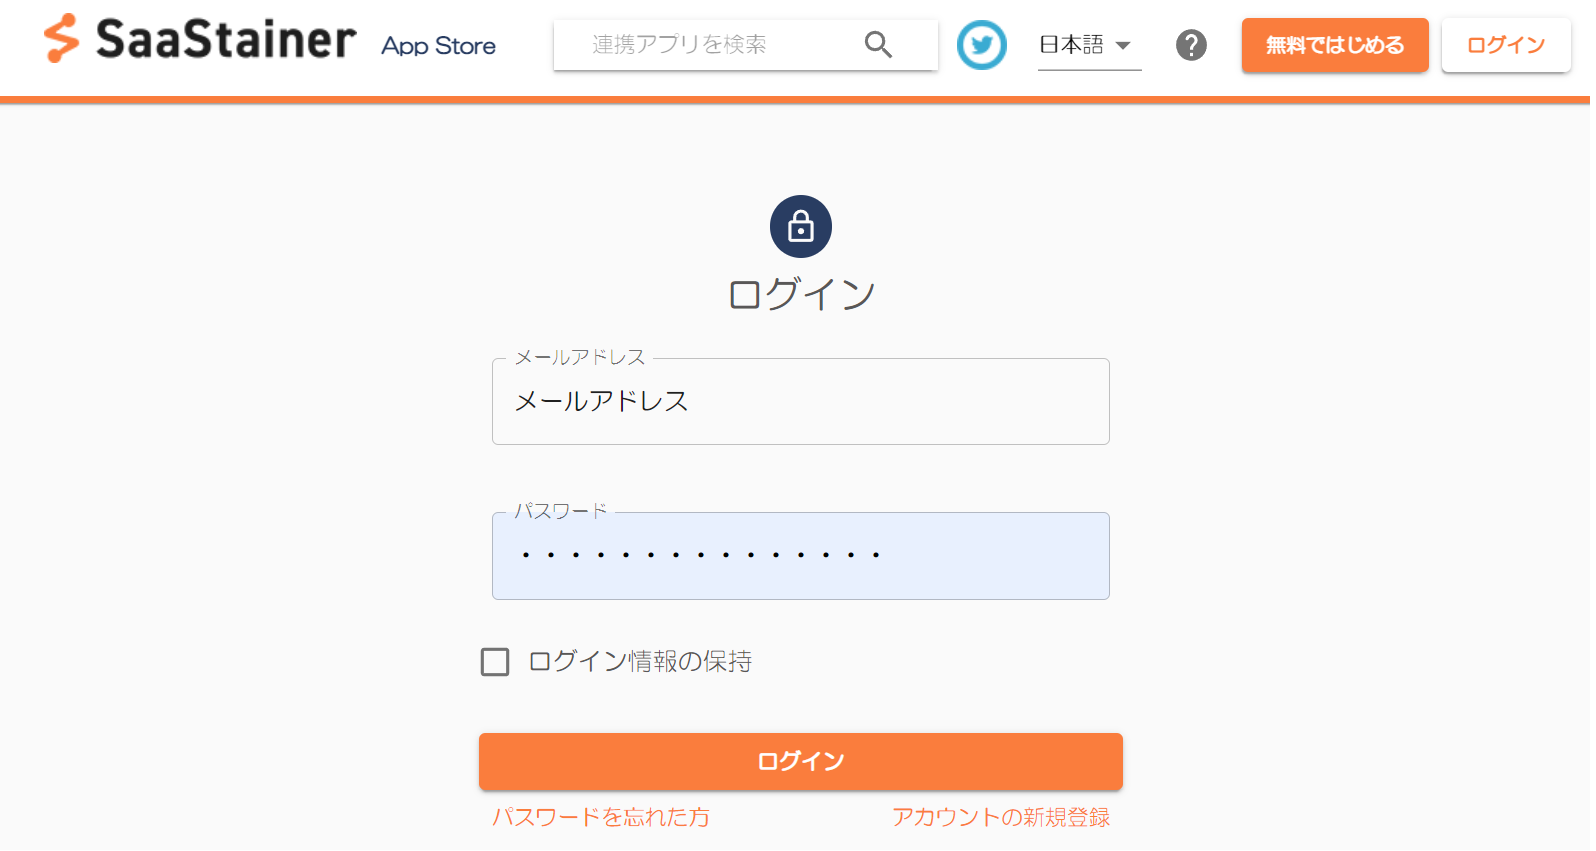Click the lock icon above the ログイン heading
Viewport: 1596px width, 851px height.
pyautogui.click(x=801, y=227)
